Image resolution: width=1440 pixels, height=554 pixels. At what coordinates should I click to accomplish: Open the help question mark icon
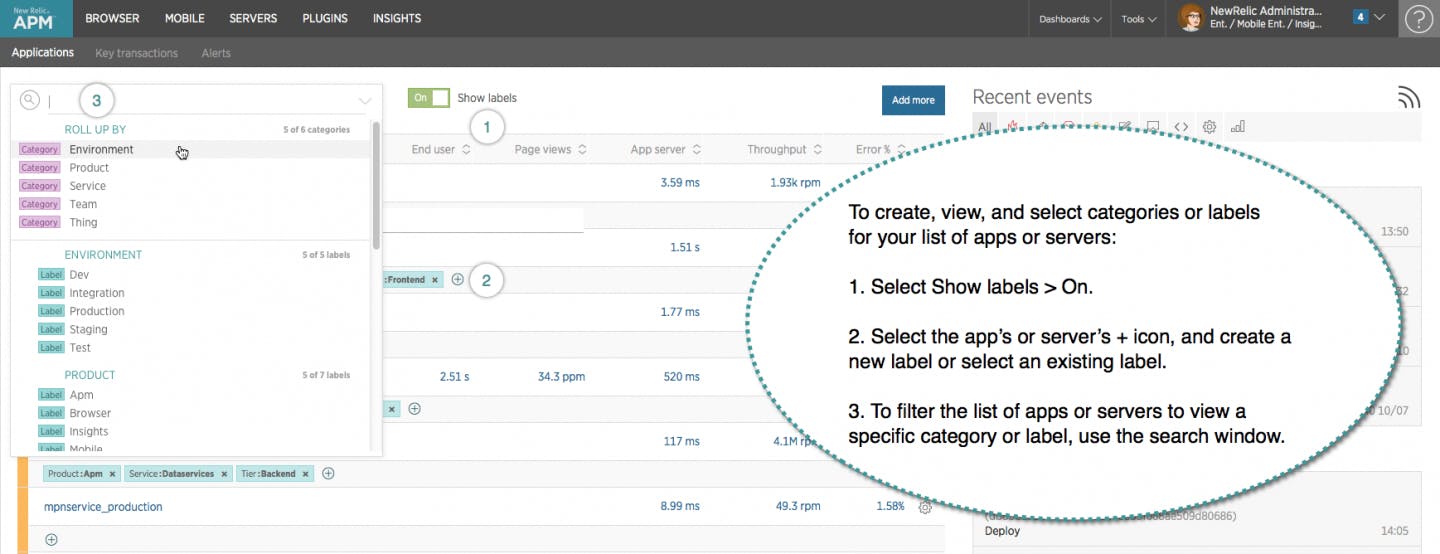pyautogui.click(x=1418, y=19)
